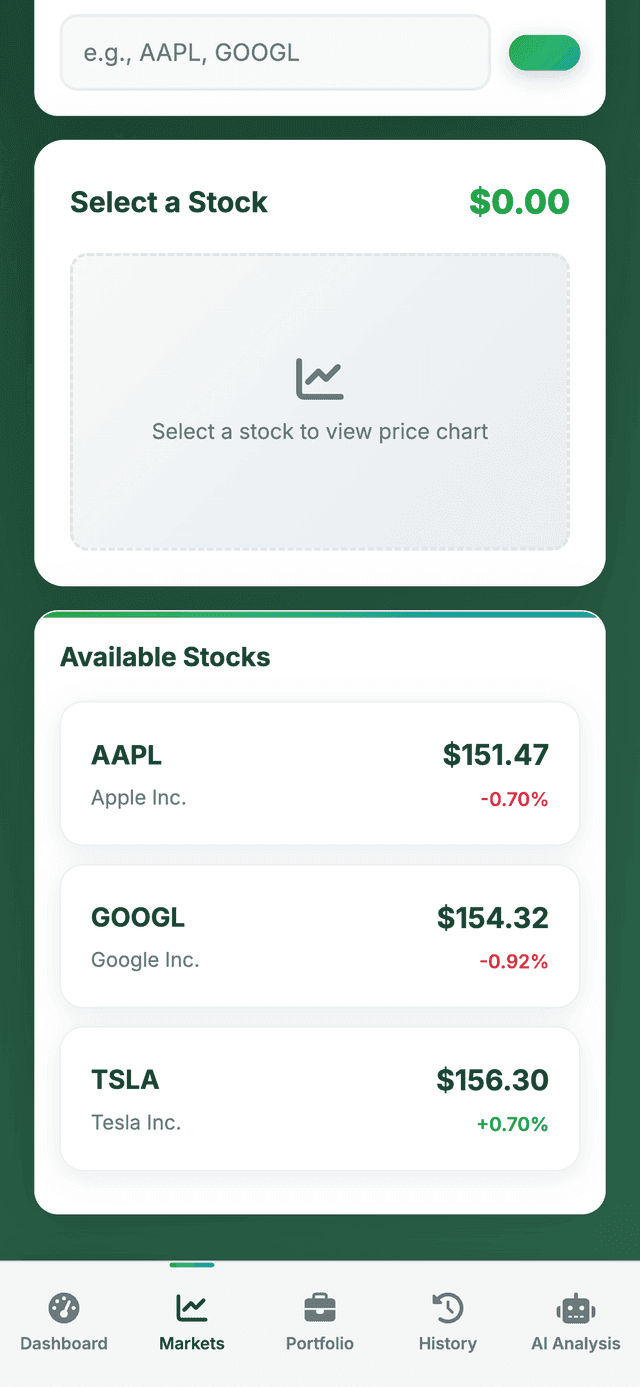The image size is (640, 1387).
Task: Choose Tesla Inc. stock card
Action: 319,1097
